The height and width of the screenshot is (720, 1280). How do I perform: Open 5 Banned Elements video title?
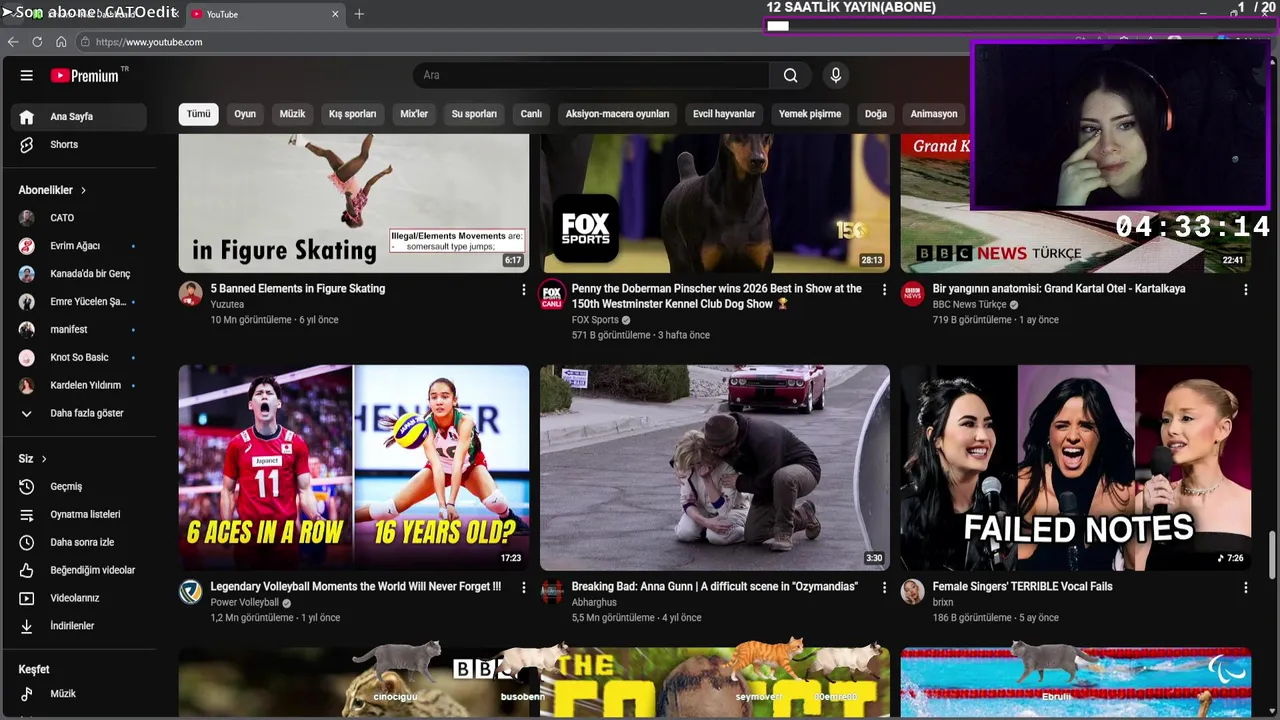pos(298,288)
